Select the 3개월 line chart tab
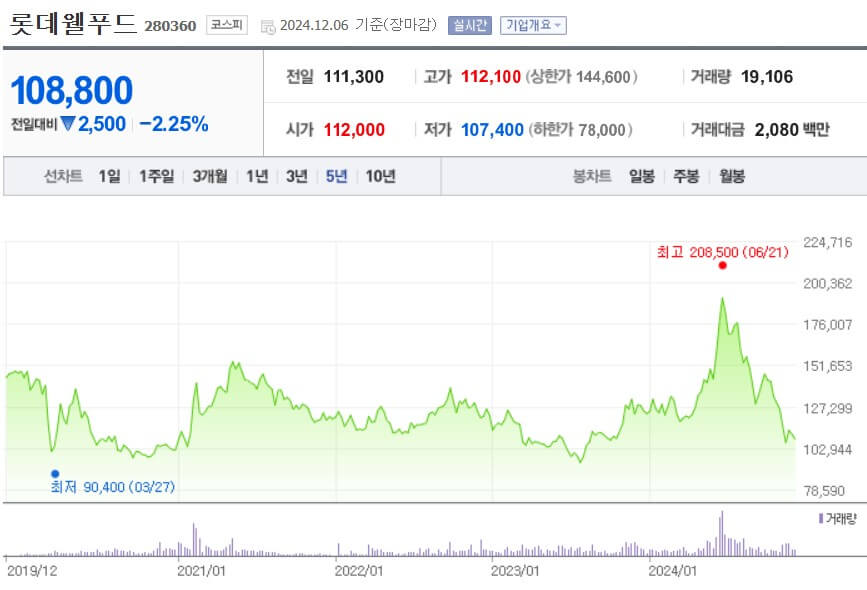Image resolution: width=867 pixels, height=590 pixels. click(210, 176)
